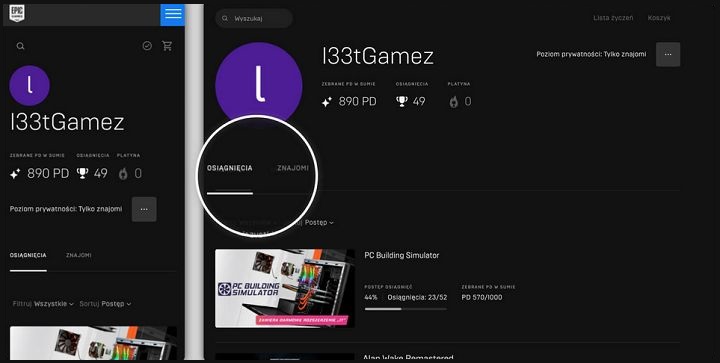Open the cropped game thumbnail in mobile view
This screenshot has width=720, height=363.
point(93,343)
